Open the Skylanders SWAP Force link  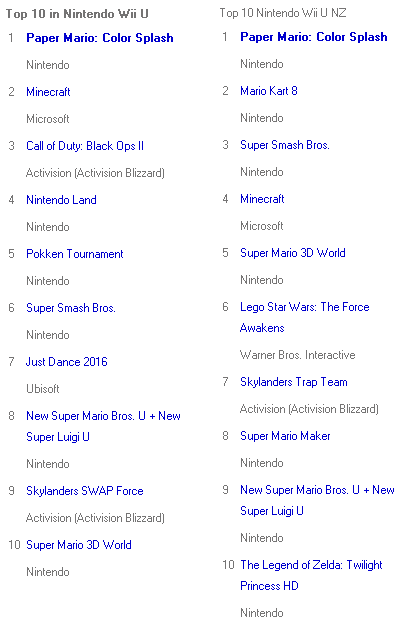click(x=85, y=491)
